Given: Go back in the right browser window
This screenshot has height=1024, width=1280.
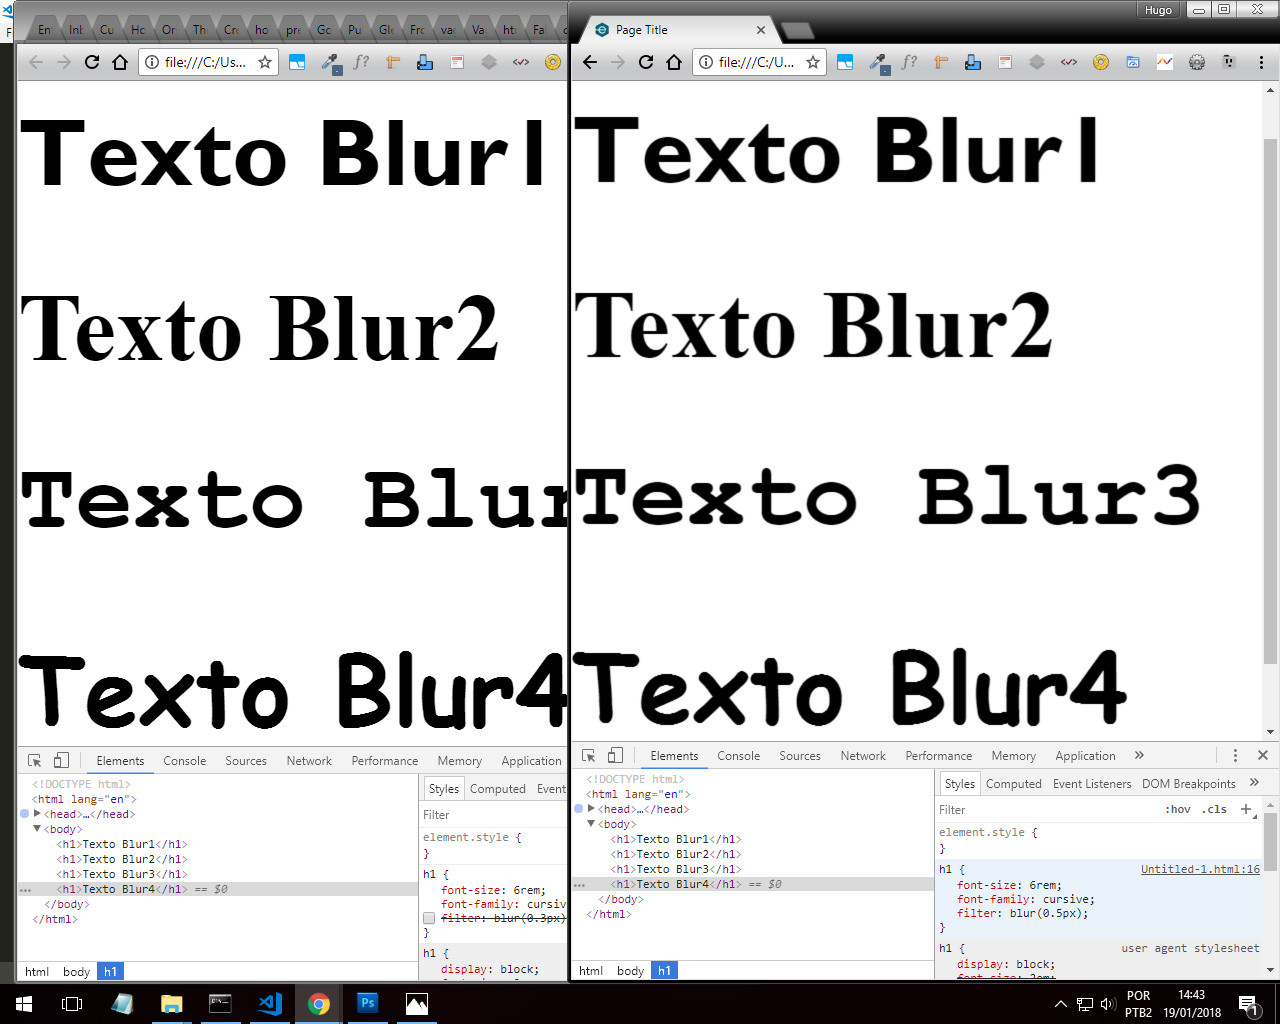Looking at the screenshot, I should (590, 62).
